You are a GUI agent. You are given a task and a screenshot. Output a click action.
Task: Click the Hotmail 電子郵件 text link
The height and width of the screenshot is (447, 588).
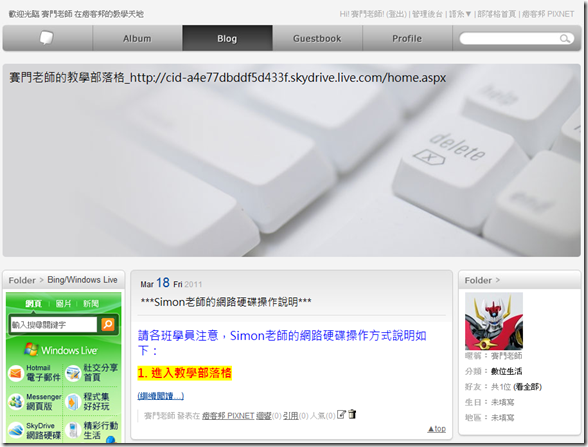(x=43, y=373)
